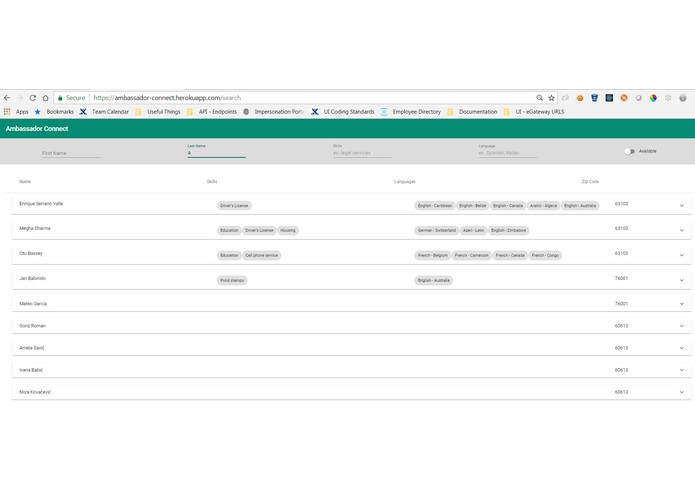Open the Useful Things bookmark folder

(x=158, y=112)
